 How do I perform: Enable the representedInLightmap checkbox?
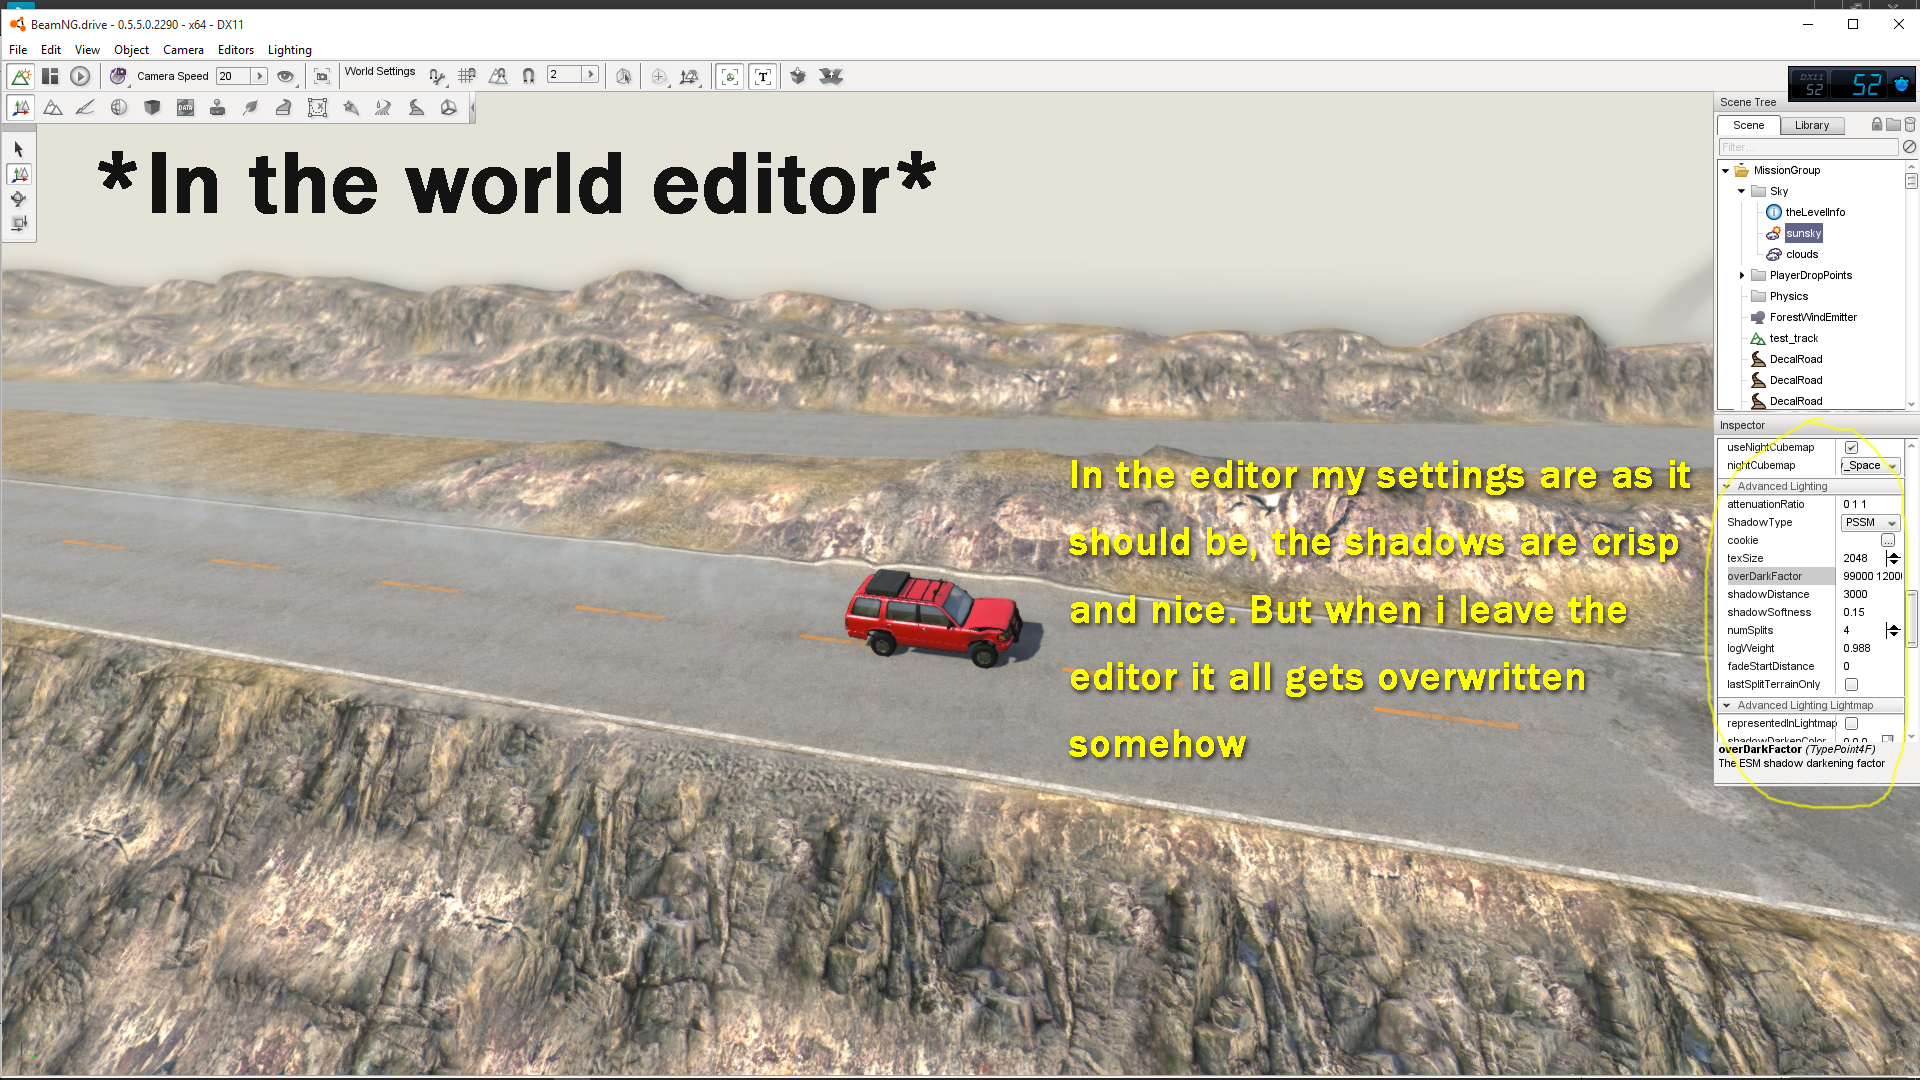pos(1851,724)
